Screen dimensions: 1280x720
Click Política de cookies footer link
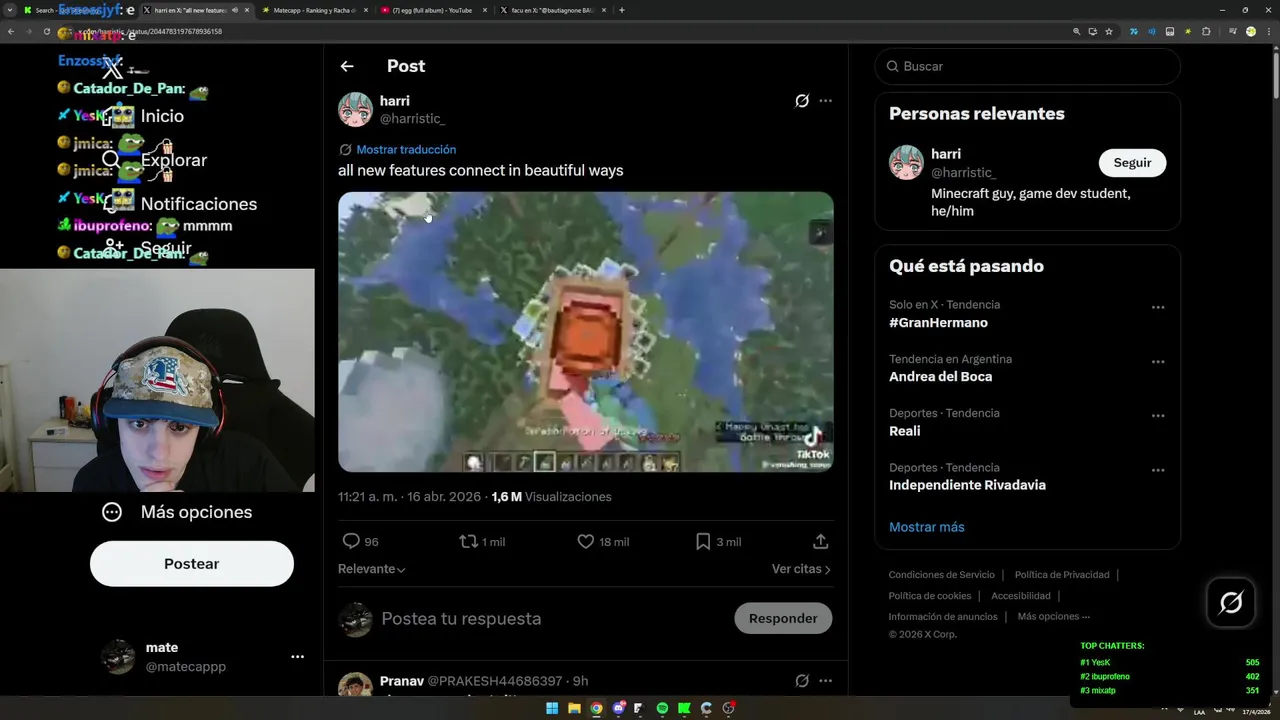click(x=930, y=596)
